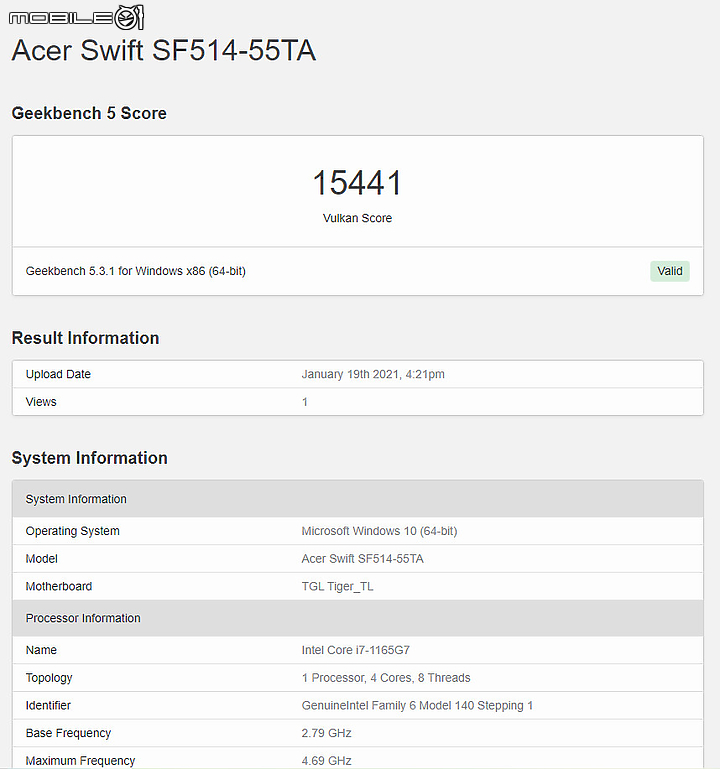Click the Result Information heading
720x769 pixels.
click(85, 338)
